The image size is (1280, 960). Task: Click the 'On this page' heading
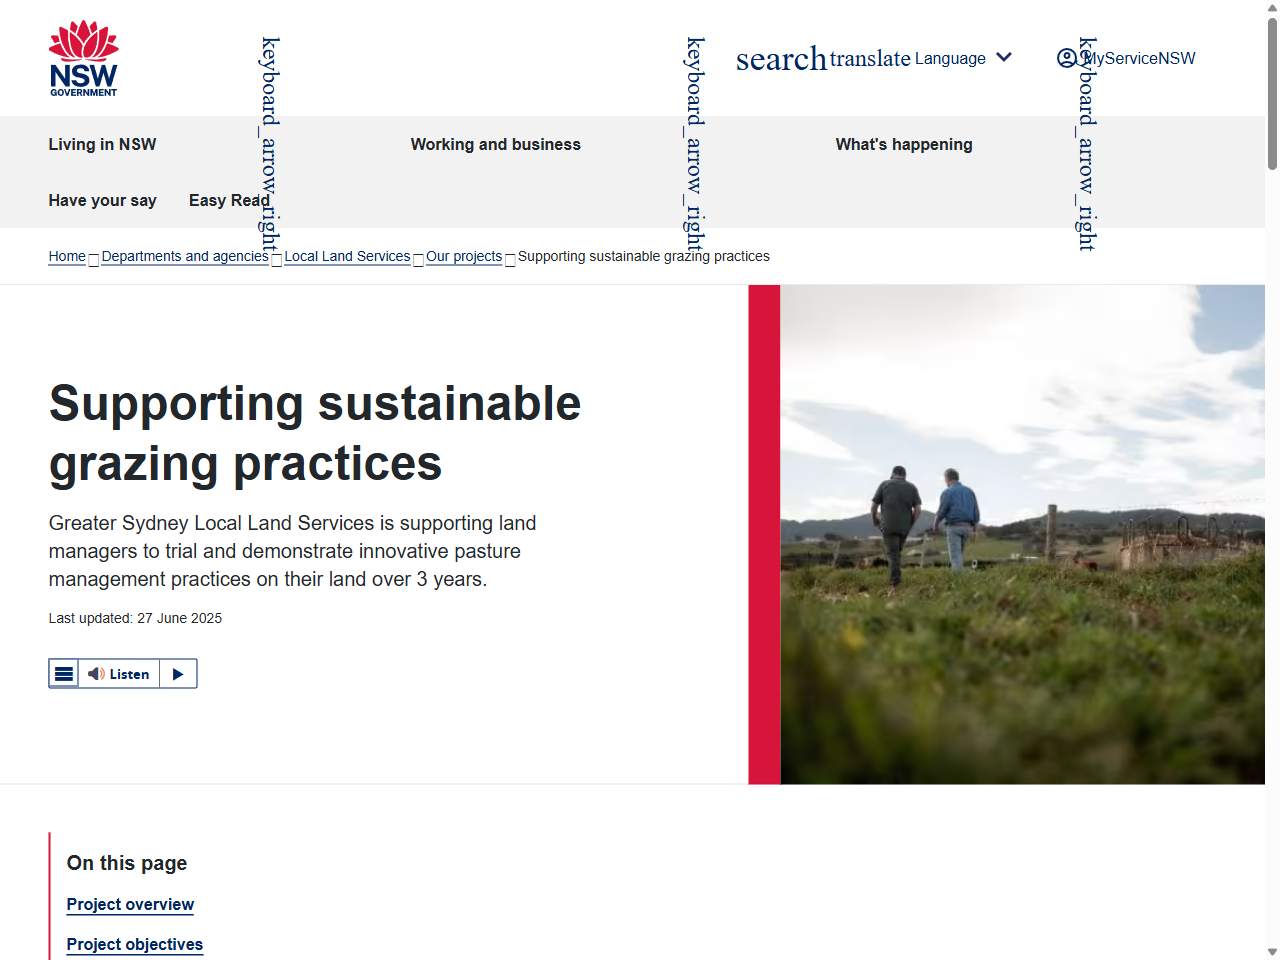point(127,863)
